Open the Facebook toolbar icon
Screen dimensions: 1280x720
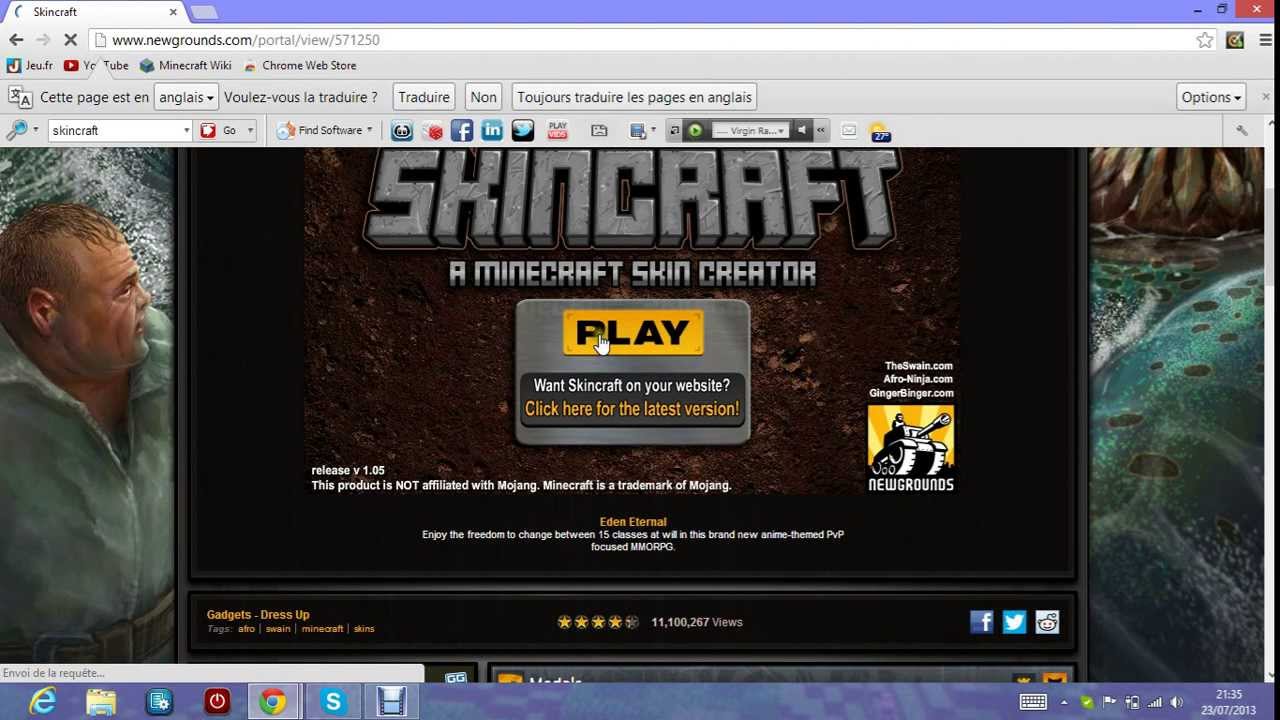click(461, 130)
